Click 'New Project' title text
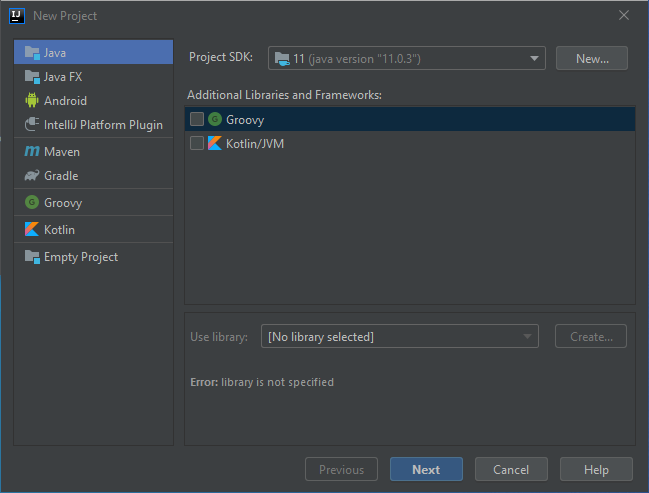 click(65, 16)
